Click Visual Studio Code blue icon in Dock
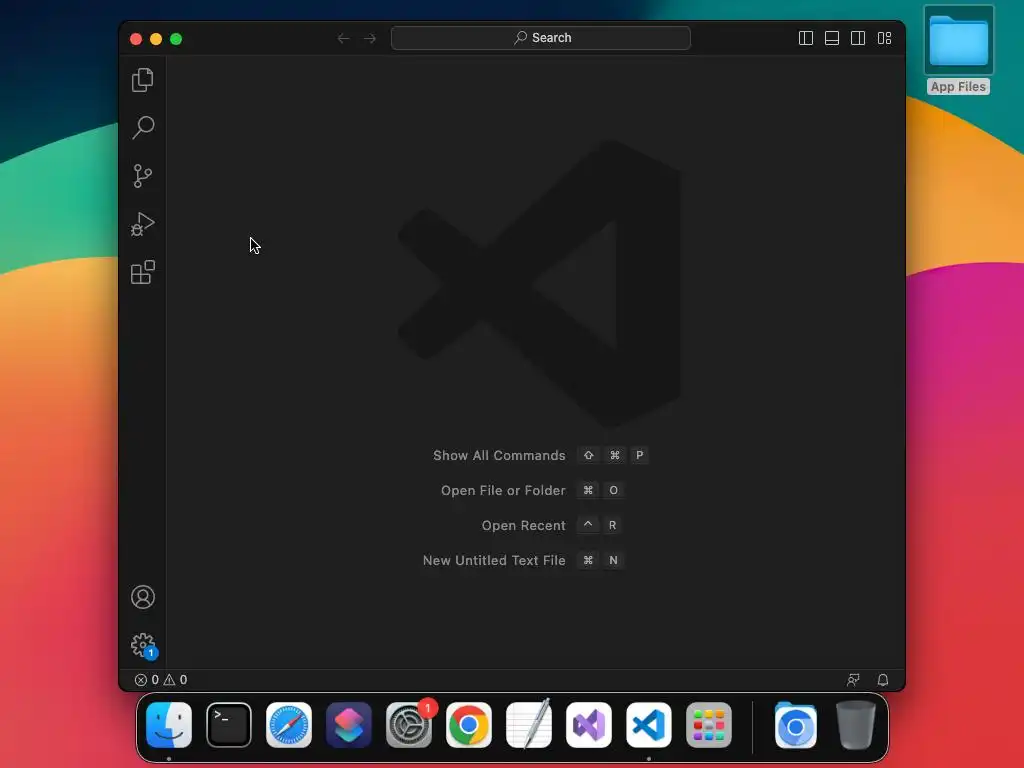Viewport: 1024px width, 768px height. tap(648, 725)
